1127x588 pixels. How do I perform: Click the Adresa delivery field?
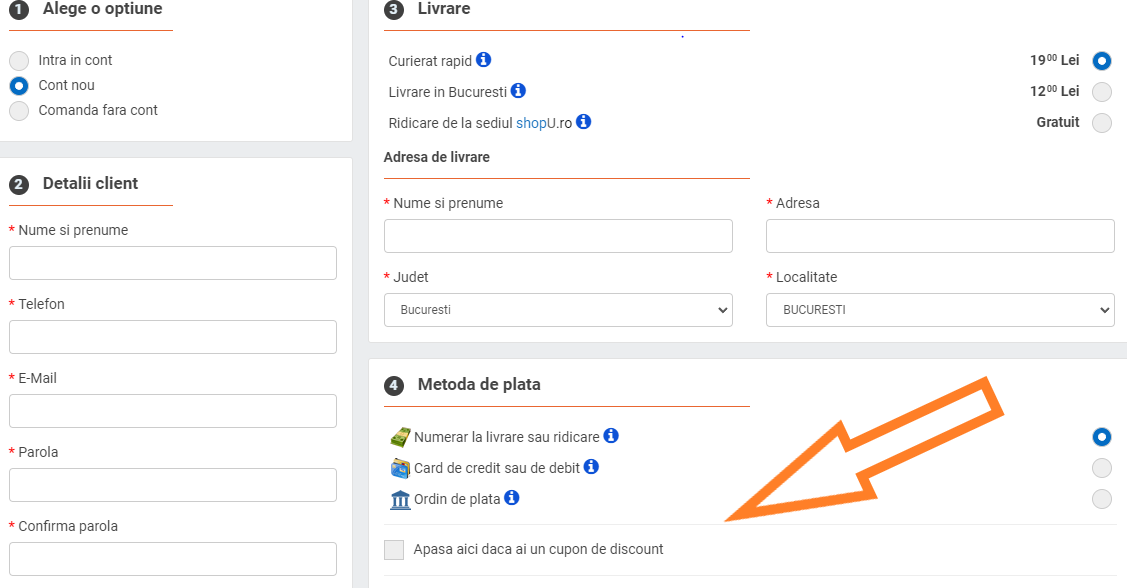tap(940, 236)
